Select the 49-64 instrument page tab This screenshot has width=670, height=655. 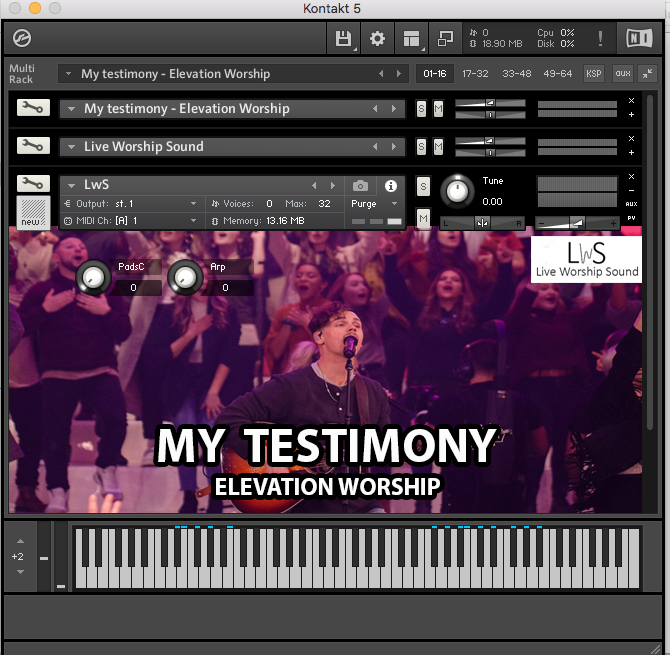click(558, 73)
